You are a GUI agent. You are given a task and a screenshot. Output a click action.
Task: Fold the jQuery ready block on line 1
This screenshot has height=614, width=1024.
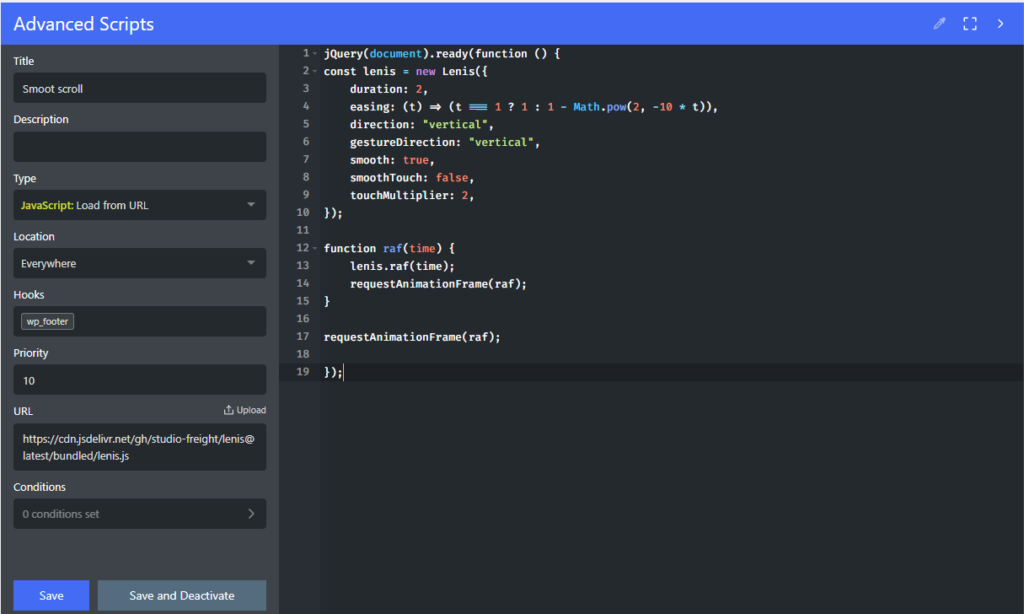click(x=315, y=54)
